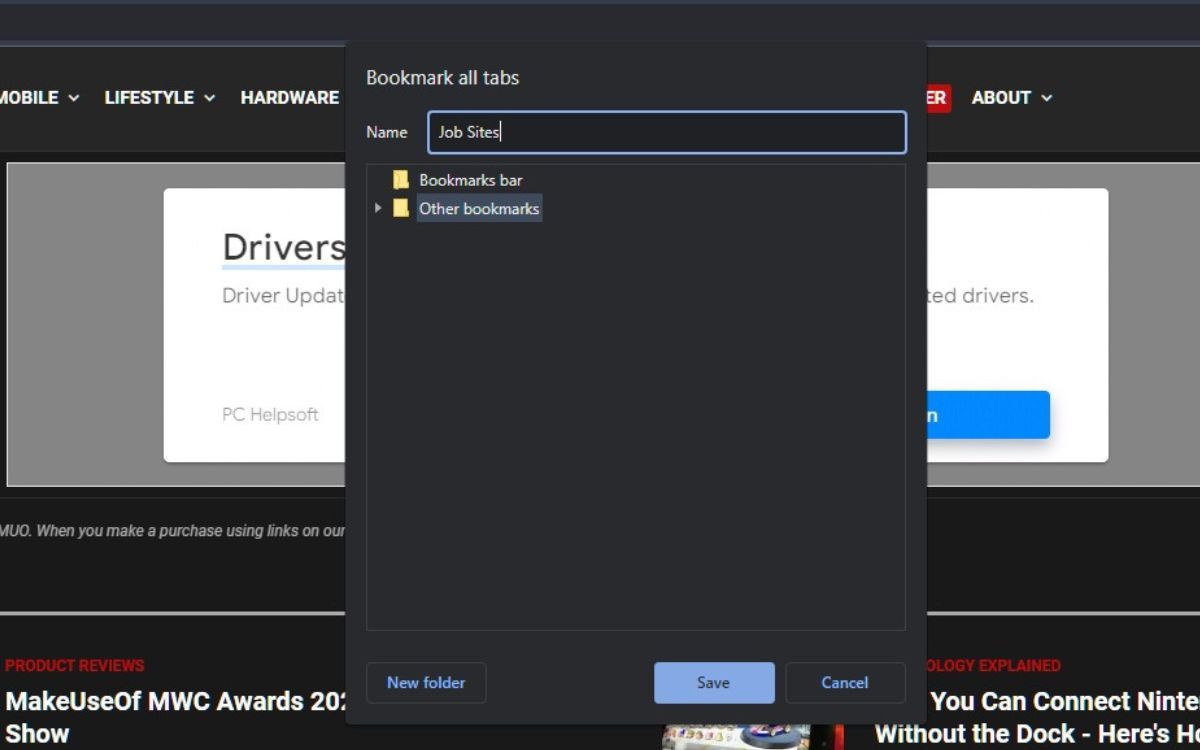Click the New folder button

click(x=426, y=683)
